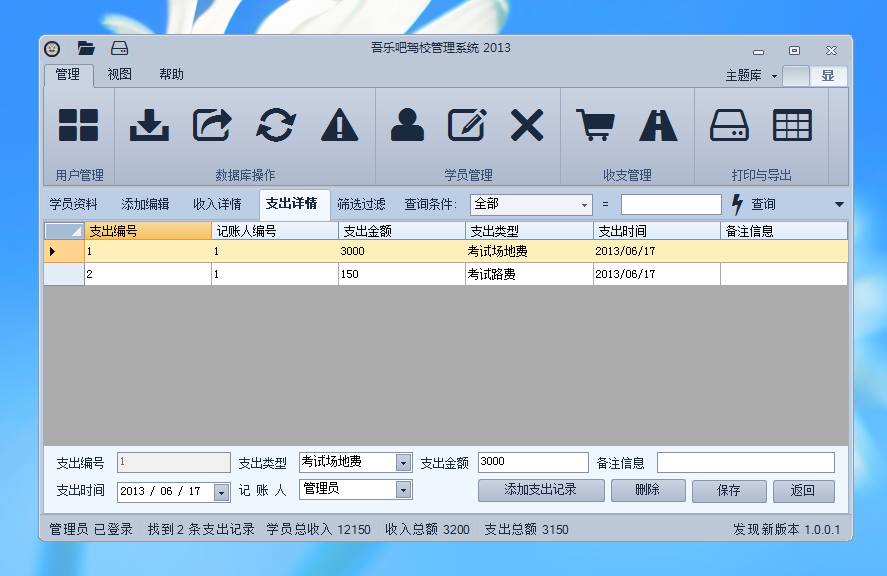Screen dimensions: 887x576
Task: Click the shopping cart income icon
Action: click(x=595, y=125)
